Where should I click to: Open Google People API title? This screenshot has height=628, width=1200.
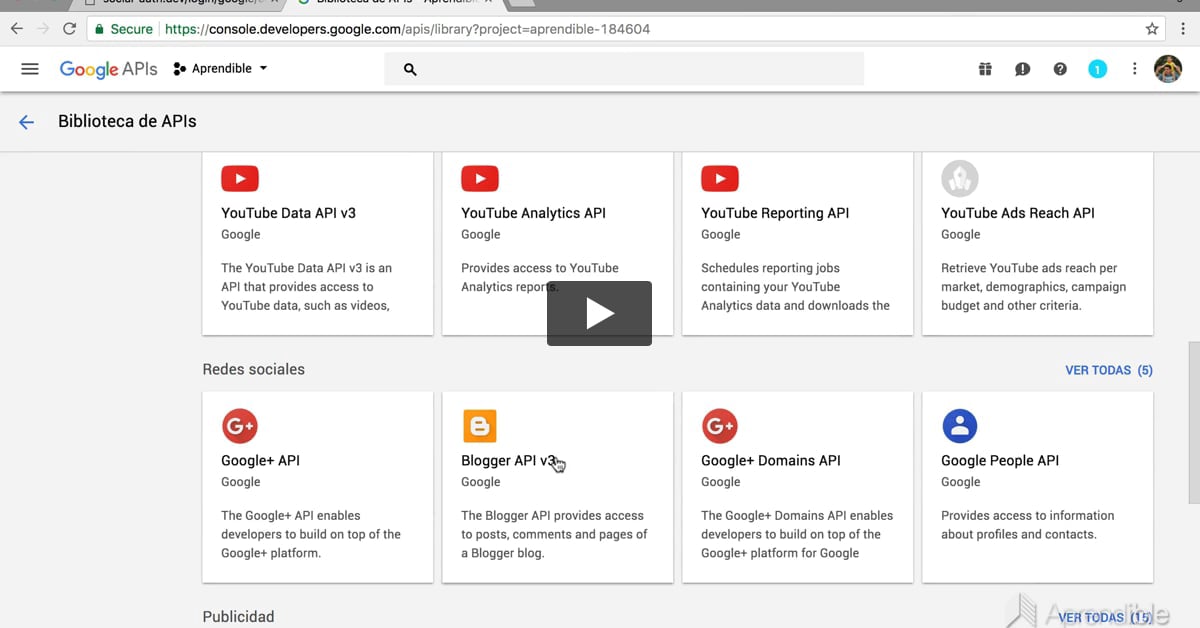click(x=1000, y=461)
